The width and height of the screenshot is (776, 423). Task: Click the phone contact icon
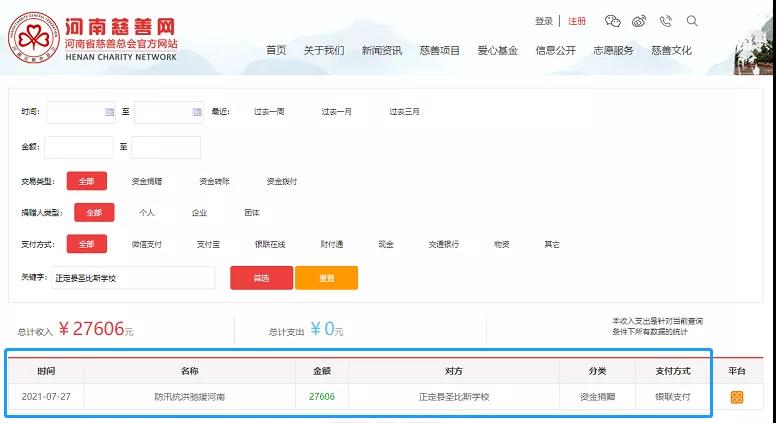point(666,21)
